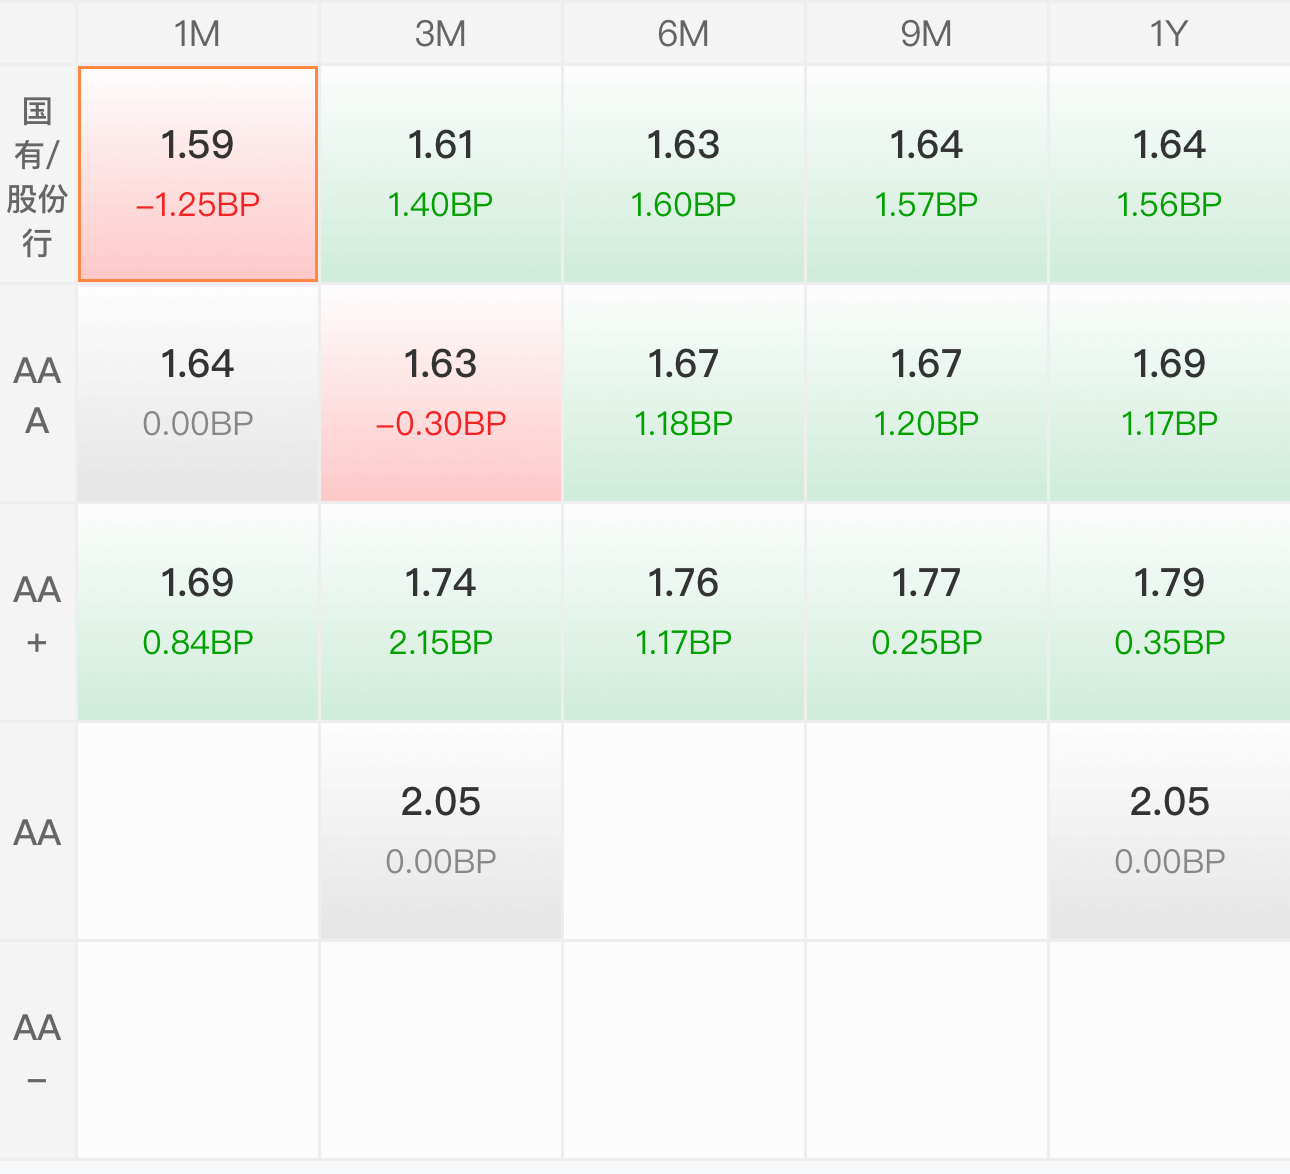Click AA+ 1Y cell showing 1.79

(1169, 612)
